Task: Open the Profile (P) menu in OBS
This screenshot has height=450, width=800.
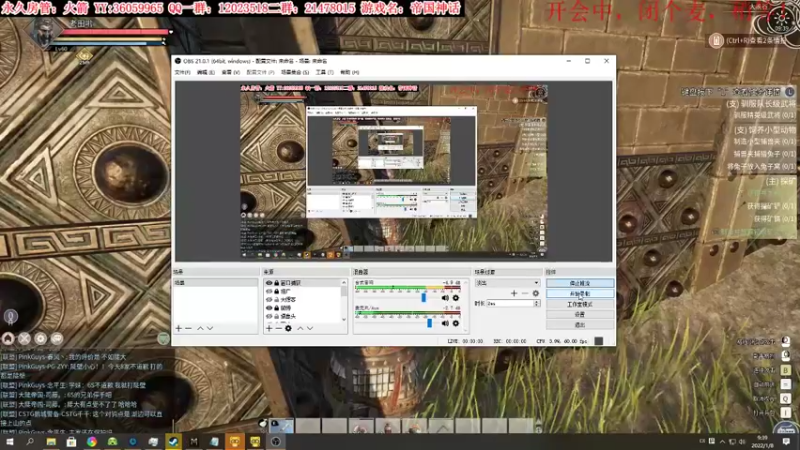Action: click(260, 72)
